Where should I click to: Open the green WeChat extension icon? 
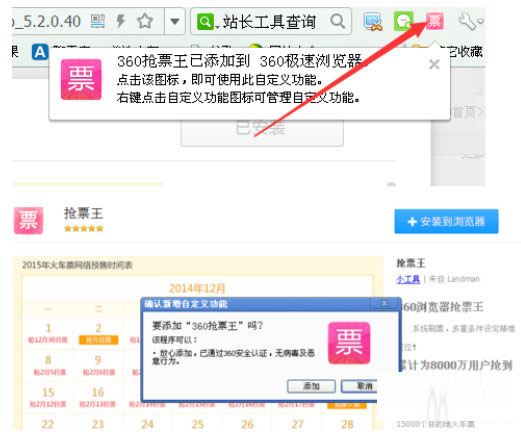(x=404, y=21)
